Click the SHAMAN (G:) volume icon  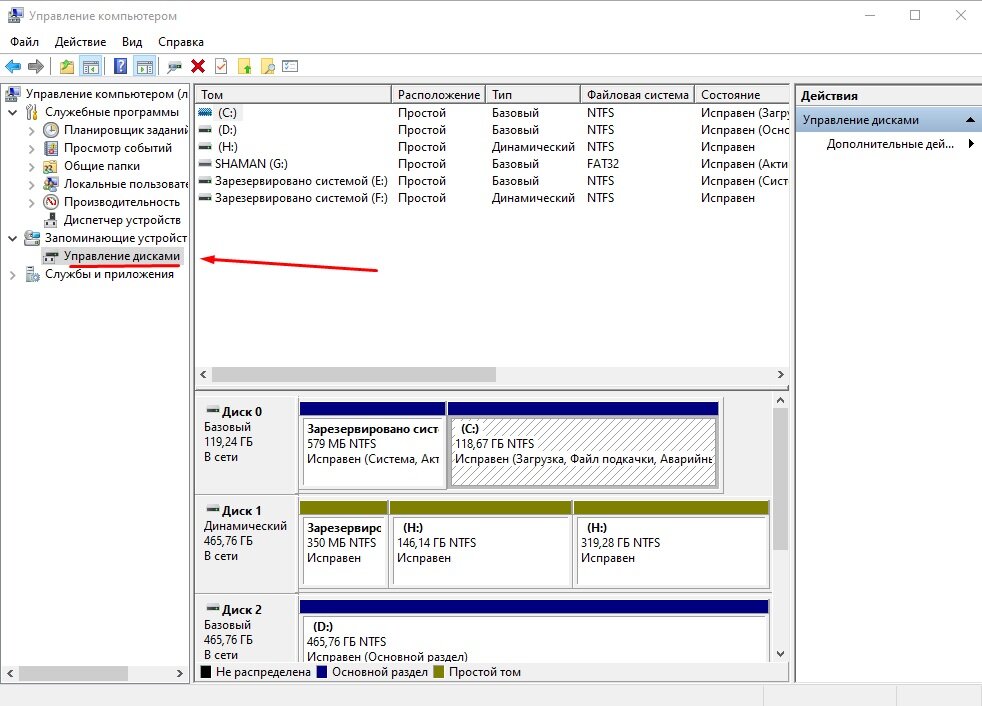(205, 164)
